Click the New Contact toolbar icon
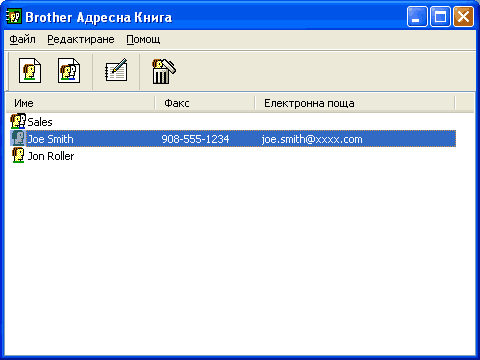Image resolution: width=480 pixels, height=360 pixels. pos(30,71)
